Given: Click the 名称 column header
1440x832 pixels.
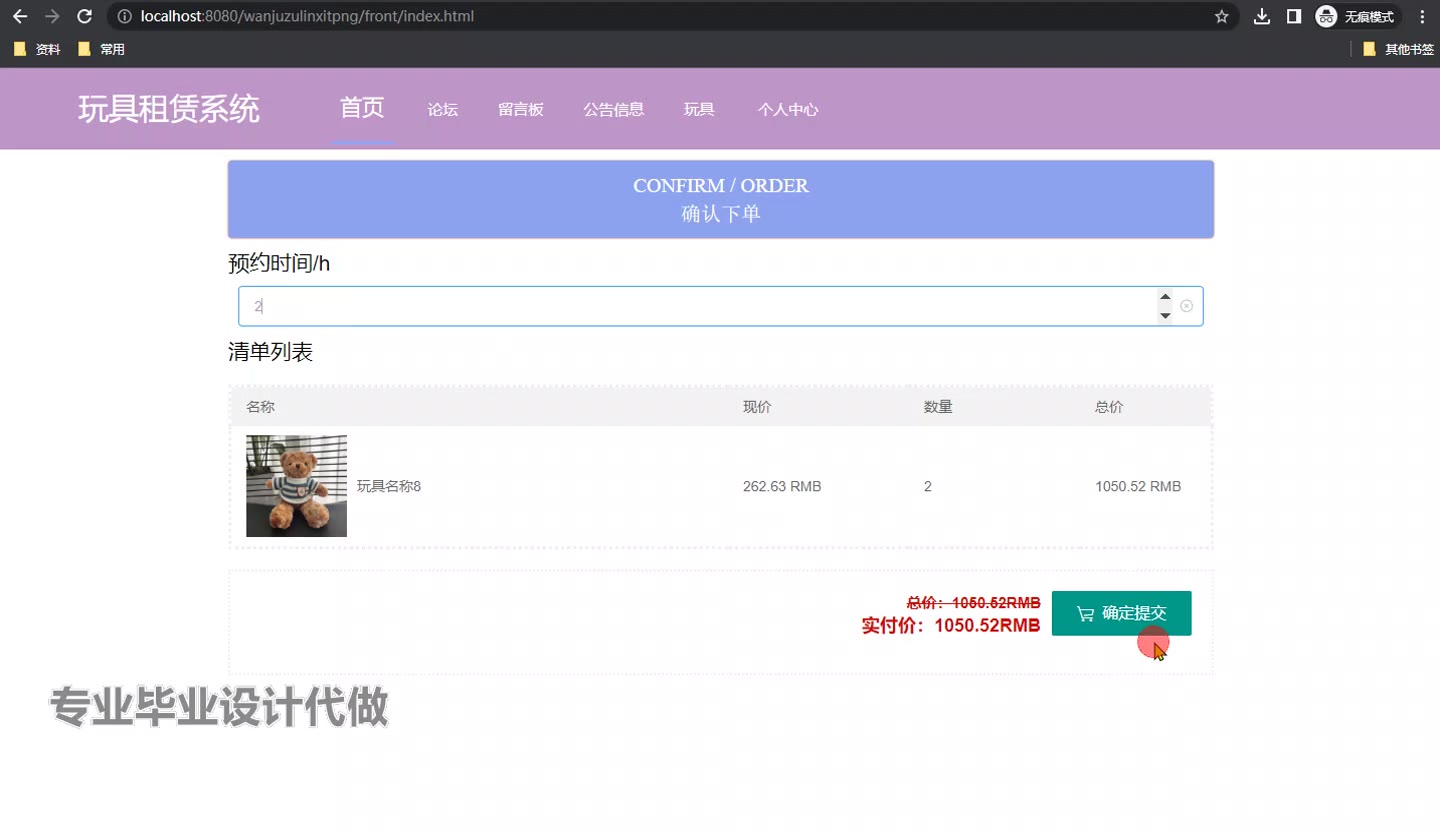Looking at the screenshot, I should pos(260,407).
